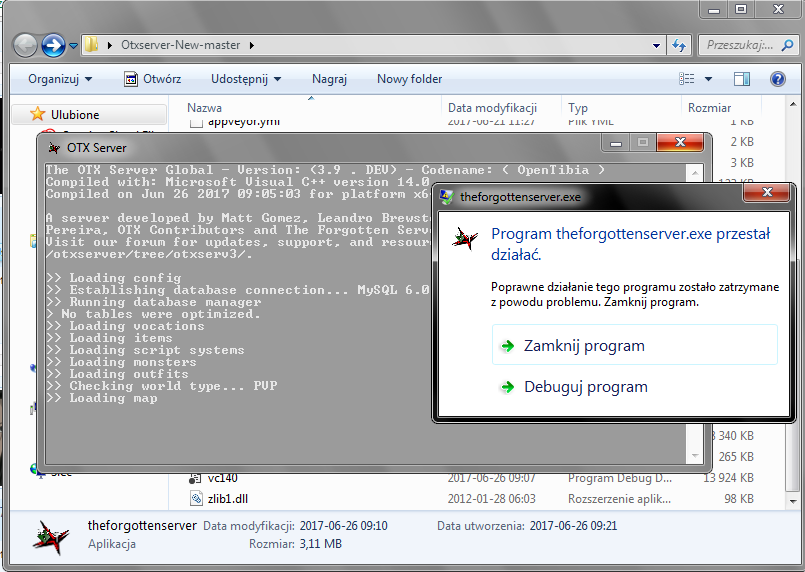The height and width of the screenshot is (572, 805).
Task: Close the theforgottenserver.exe error dialog
Action: [767, 193]
